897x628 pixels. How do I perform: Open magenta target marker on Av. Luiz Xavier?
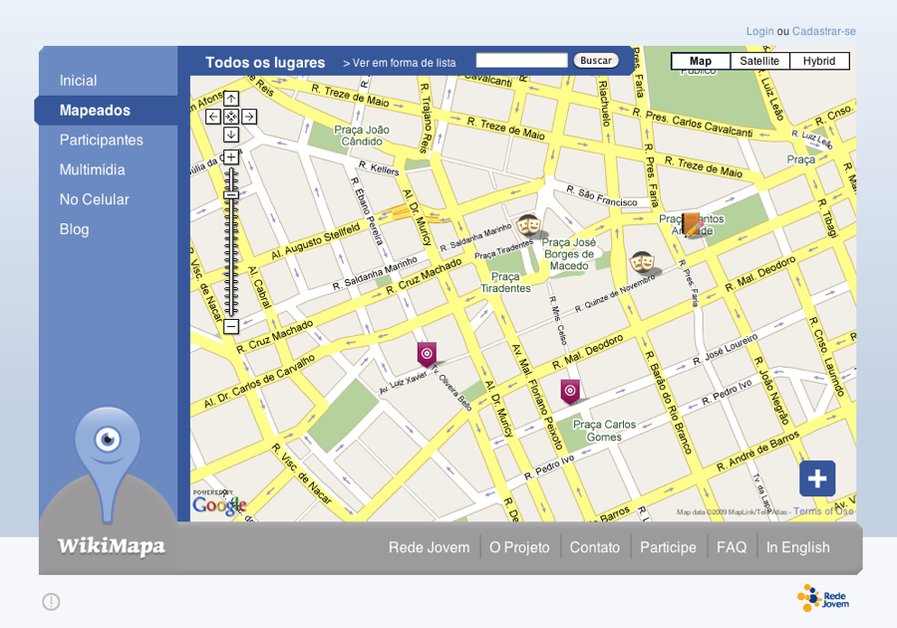pyautogui.click(x=427, y=355)
